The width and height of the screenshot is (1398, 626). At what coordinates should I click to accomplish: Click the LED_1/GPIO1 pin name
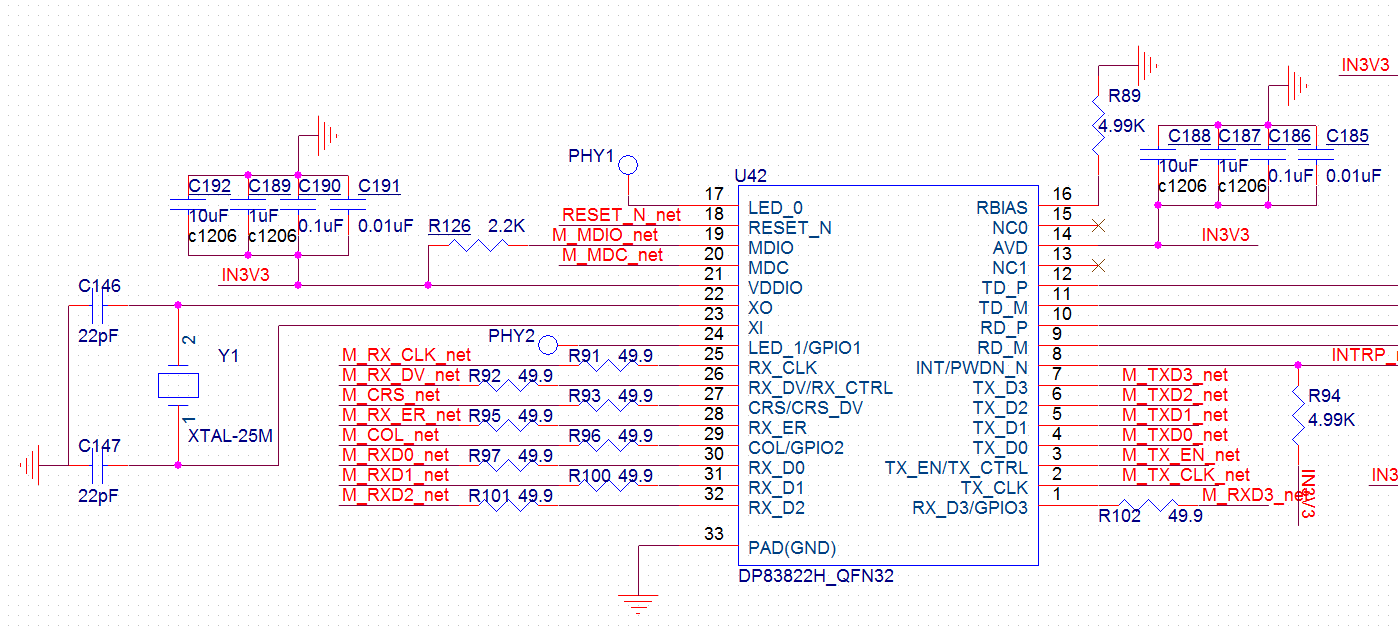click(804, 348)
